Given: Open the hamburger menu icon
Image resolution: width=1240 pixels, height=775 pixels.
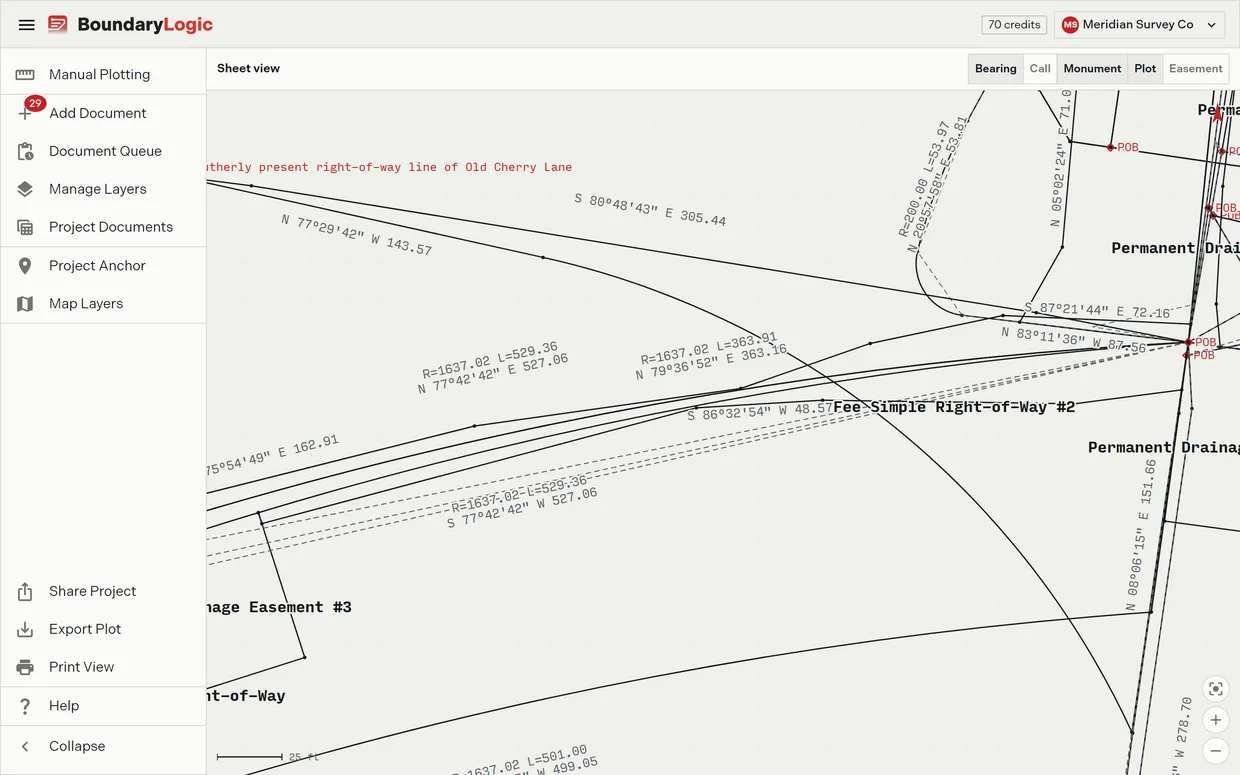Looking at the screenshot, I should [x=27, y=25].
